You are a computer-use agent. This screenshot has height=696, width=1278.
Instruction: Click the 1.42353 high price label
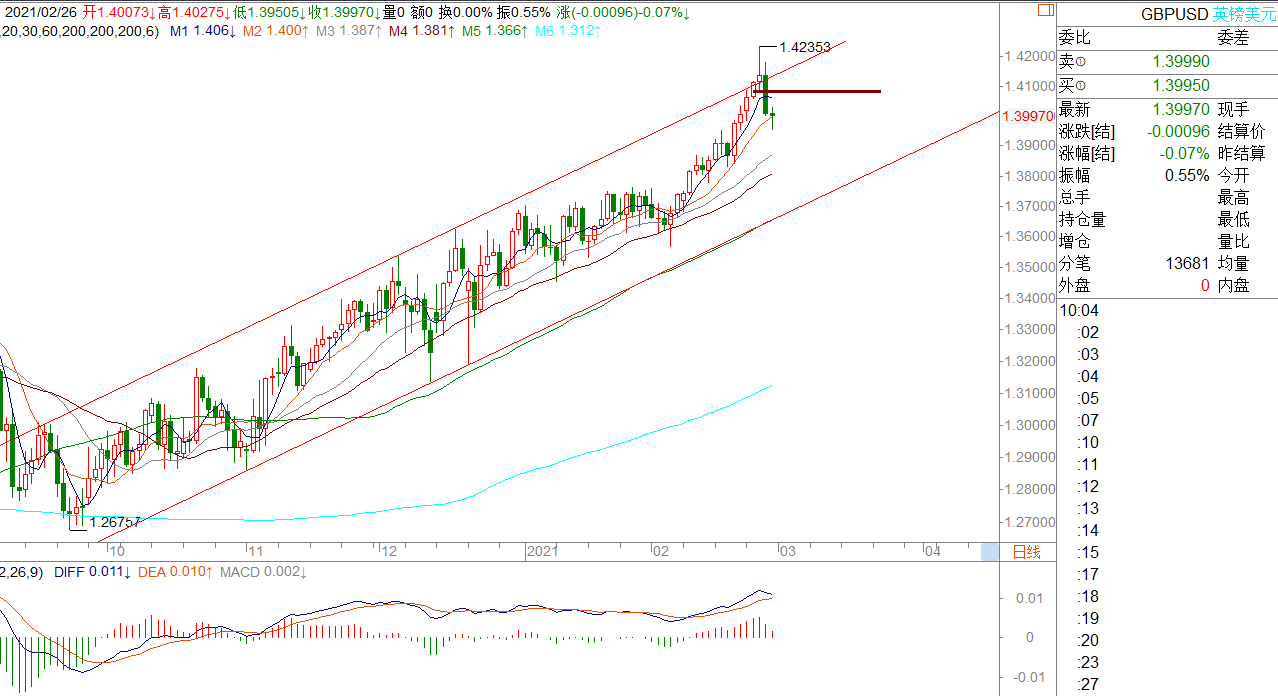807,47
